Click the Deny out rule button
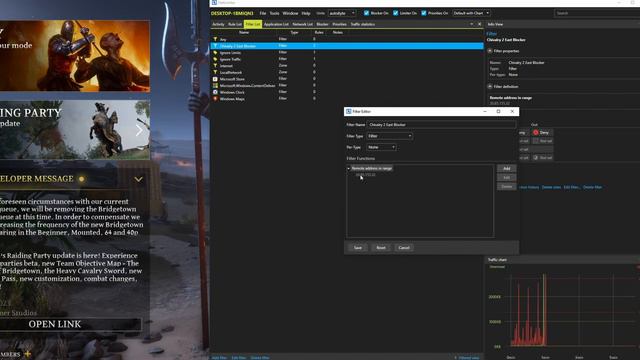This screenshot has height=360, width=640. tap(542, 133)
